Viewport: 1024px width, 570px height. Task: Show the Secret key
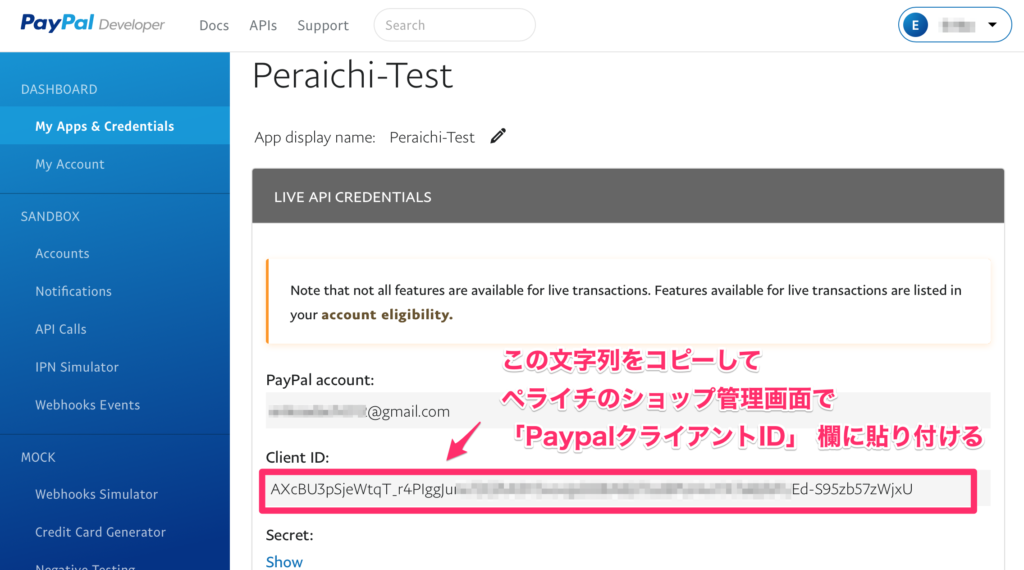(x=284, y=562)
